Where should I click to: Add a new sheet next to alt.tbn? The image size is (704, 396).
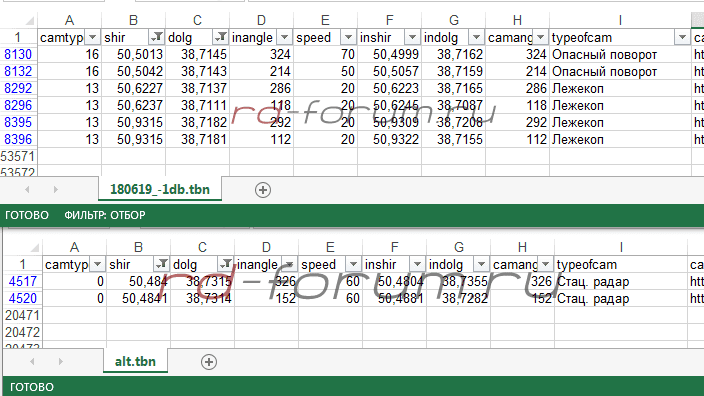pyautogui.click(x=209, y=362)
